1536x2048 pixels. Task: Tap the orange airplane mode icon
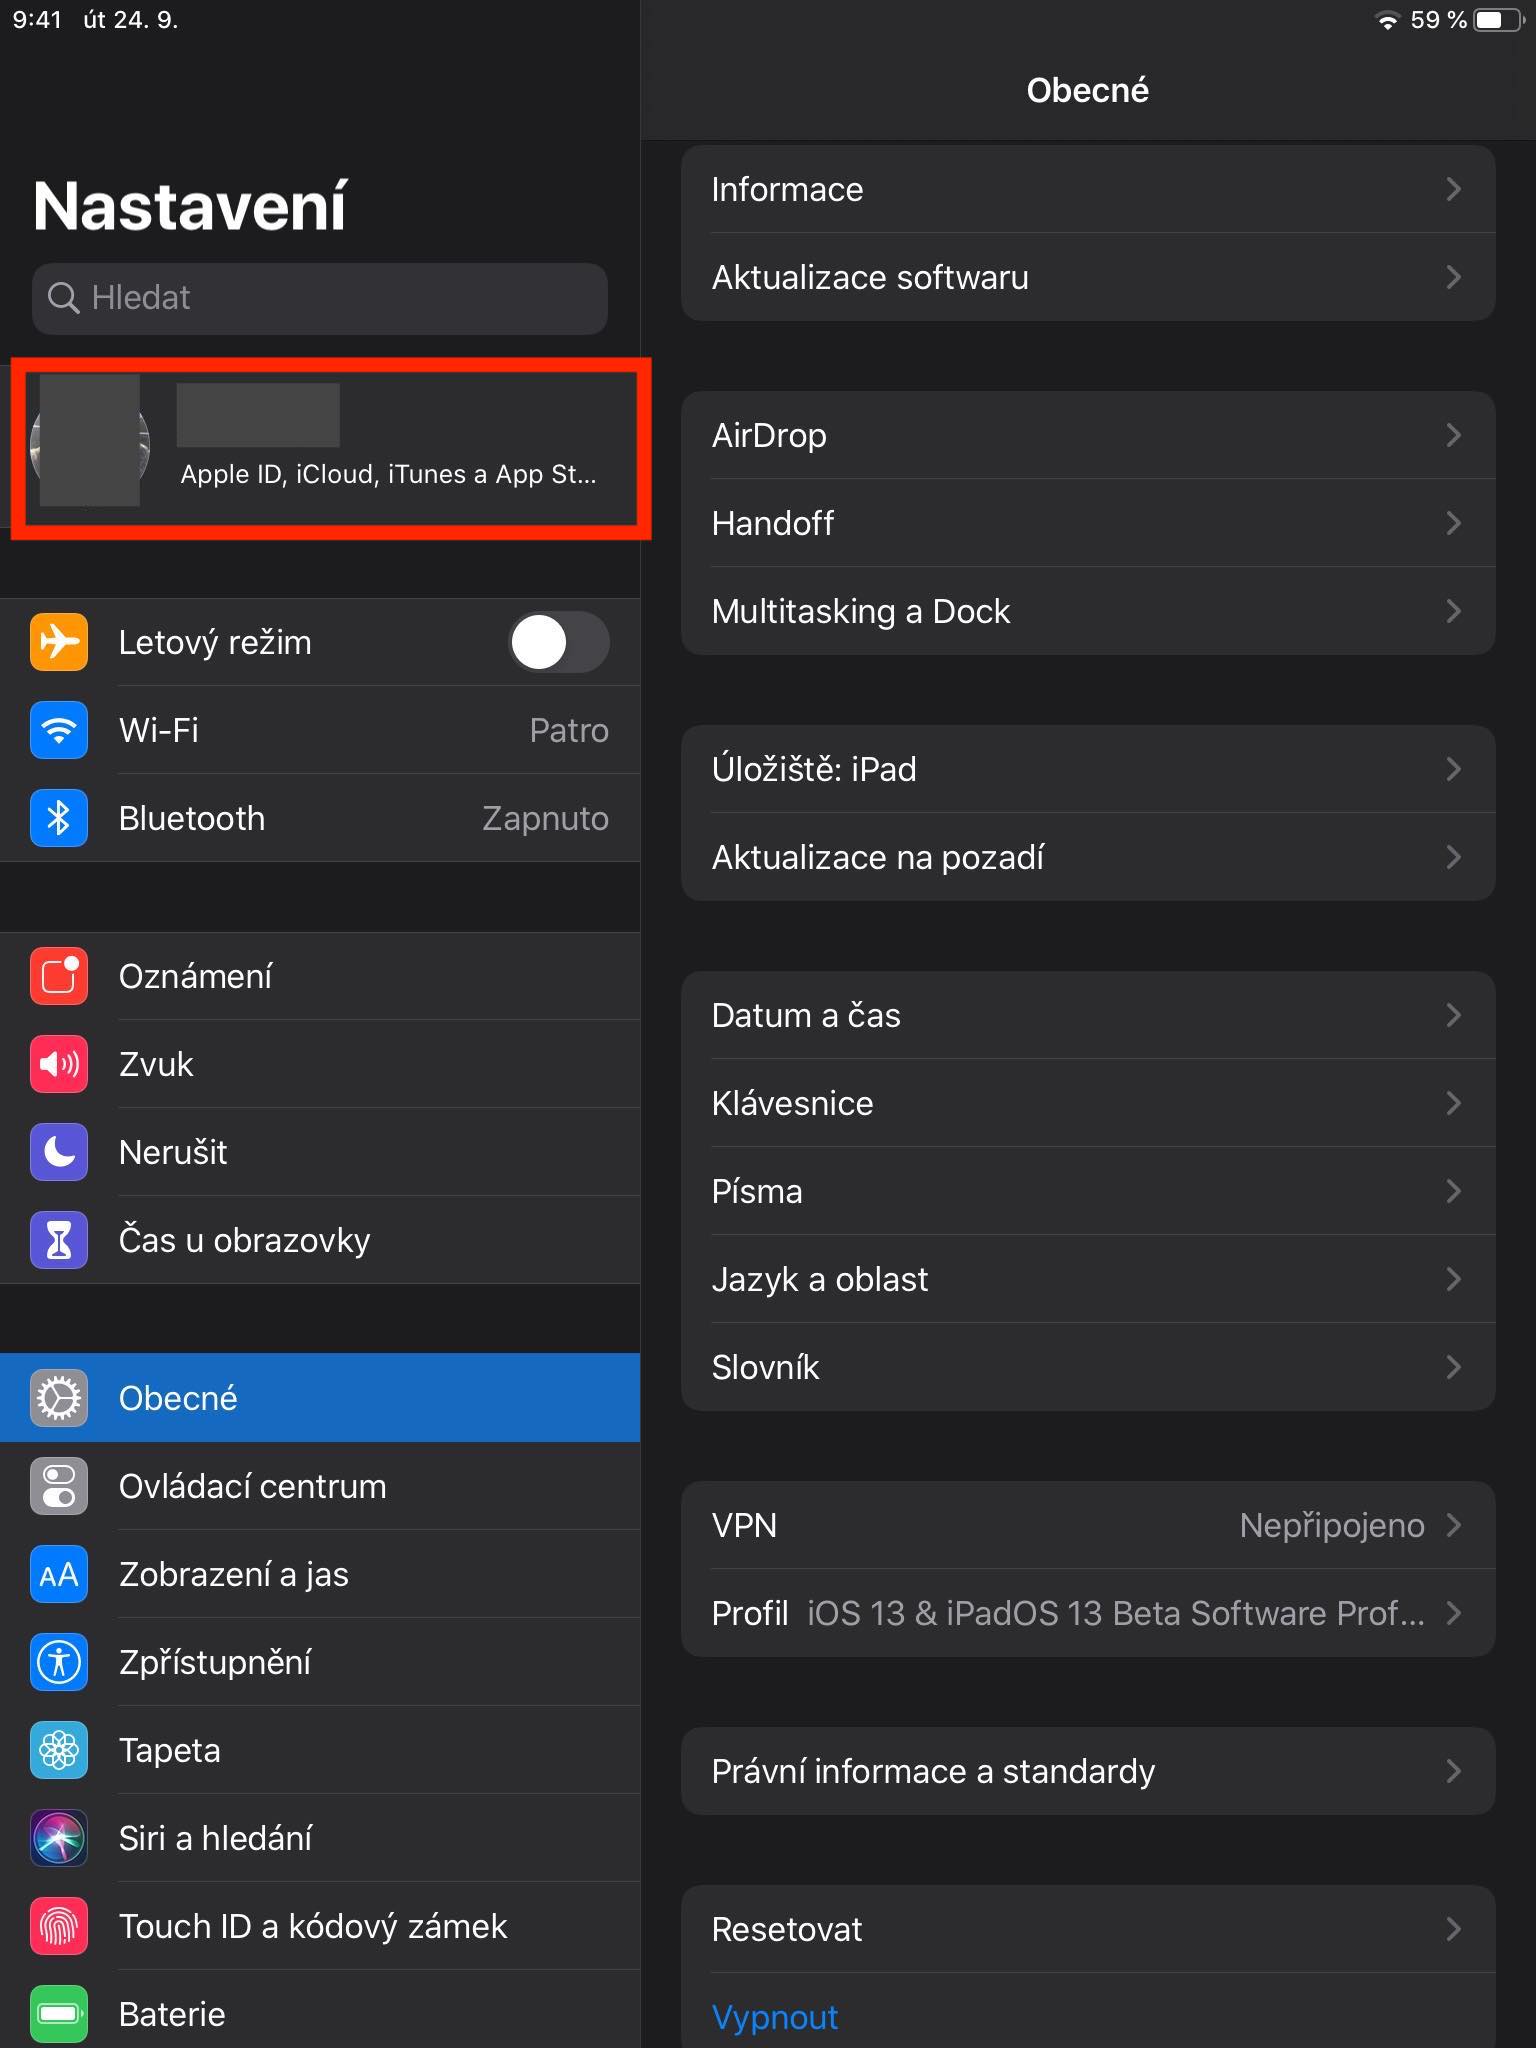click(59, 641)
